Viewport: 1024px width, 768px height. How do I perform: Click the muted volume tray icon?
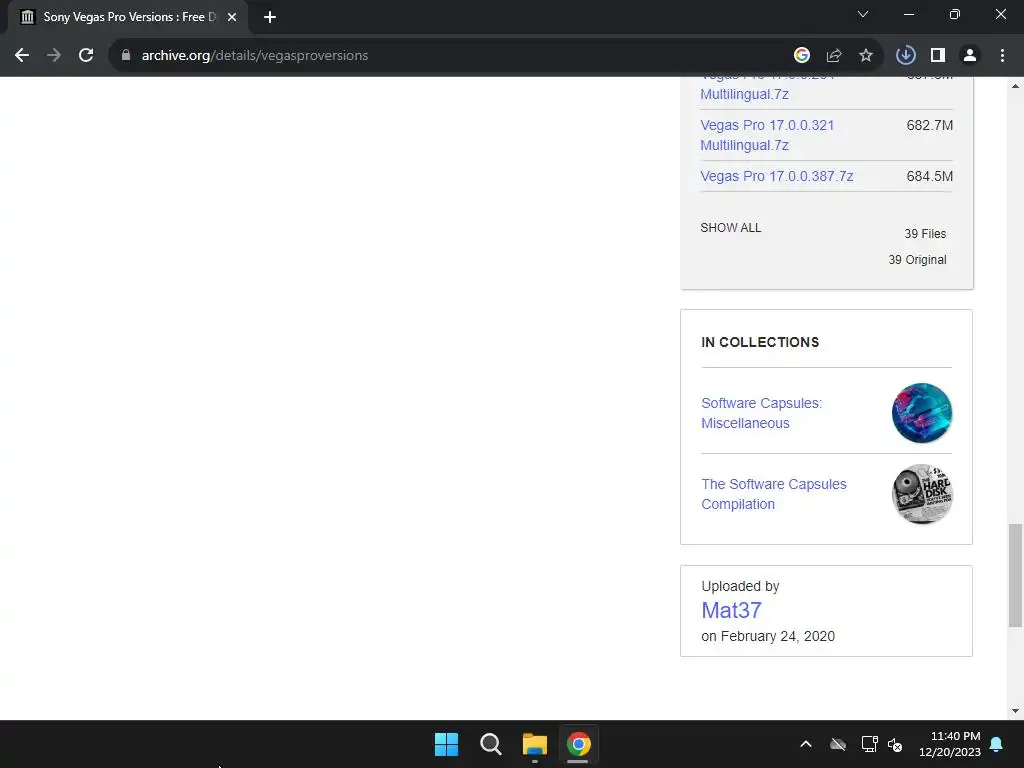pyautogui.click(x=895, y=744)
